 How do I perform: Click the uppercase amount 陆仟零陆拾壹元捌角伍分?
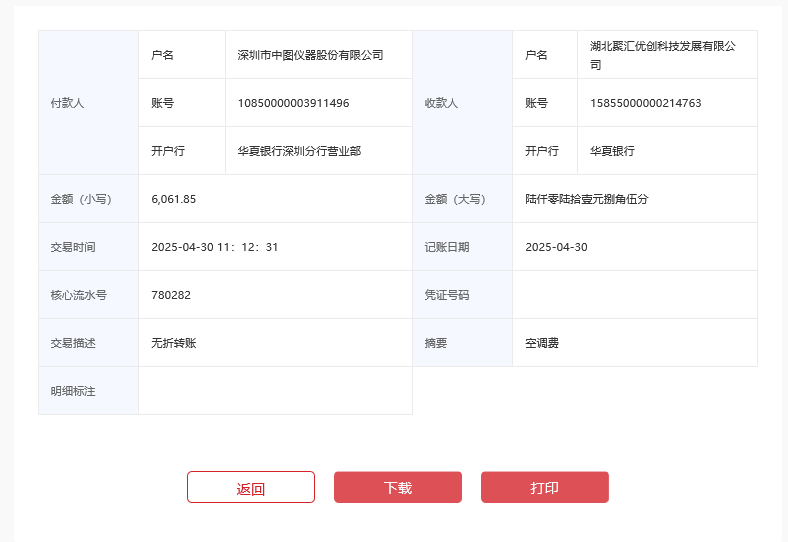tap(587, 199)
